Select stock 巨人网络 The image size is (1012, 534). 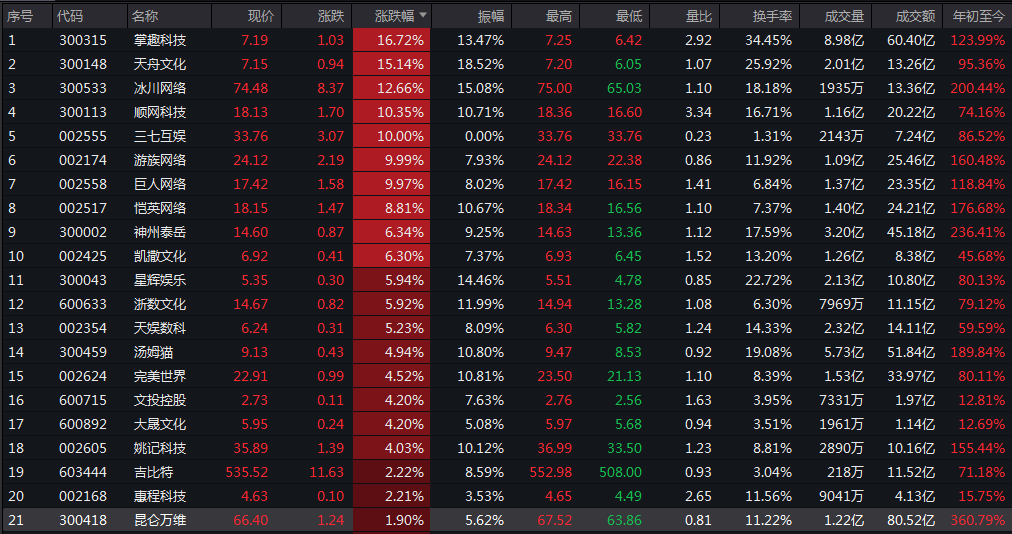click(x=159, y=184)
